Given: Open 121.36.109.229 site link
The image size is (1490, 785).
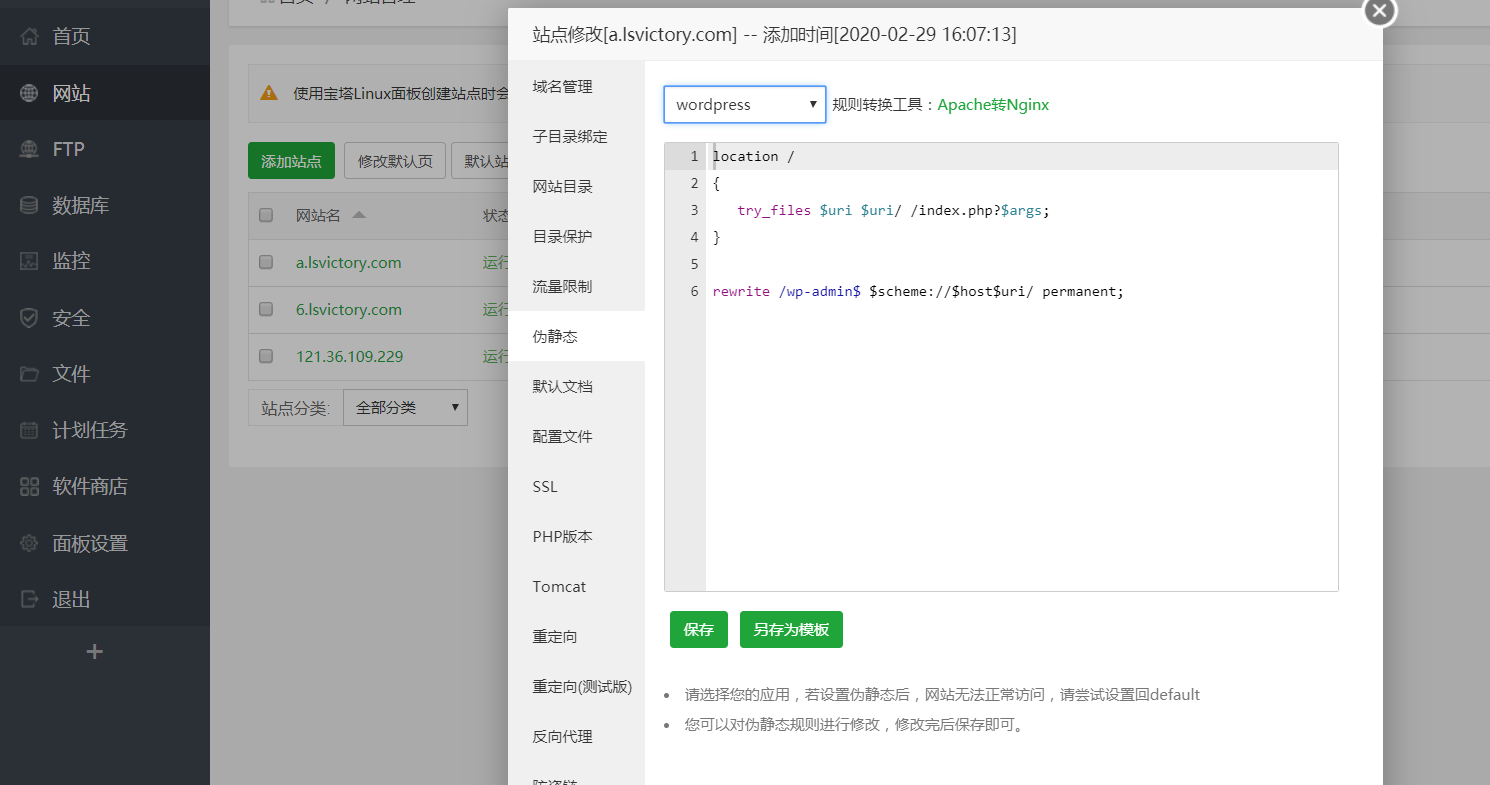Looking at the screenshot, I should click(x=350, y=357).
